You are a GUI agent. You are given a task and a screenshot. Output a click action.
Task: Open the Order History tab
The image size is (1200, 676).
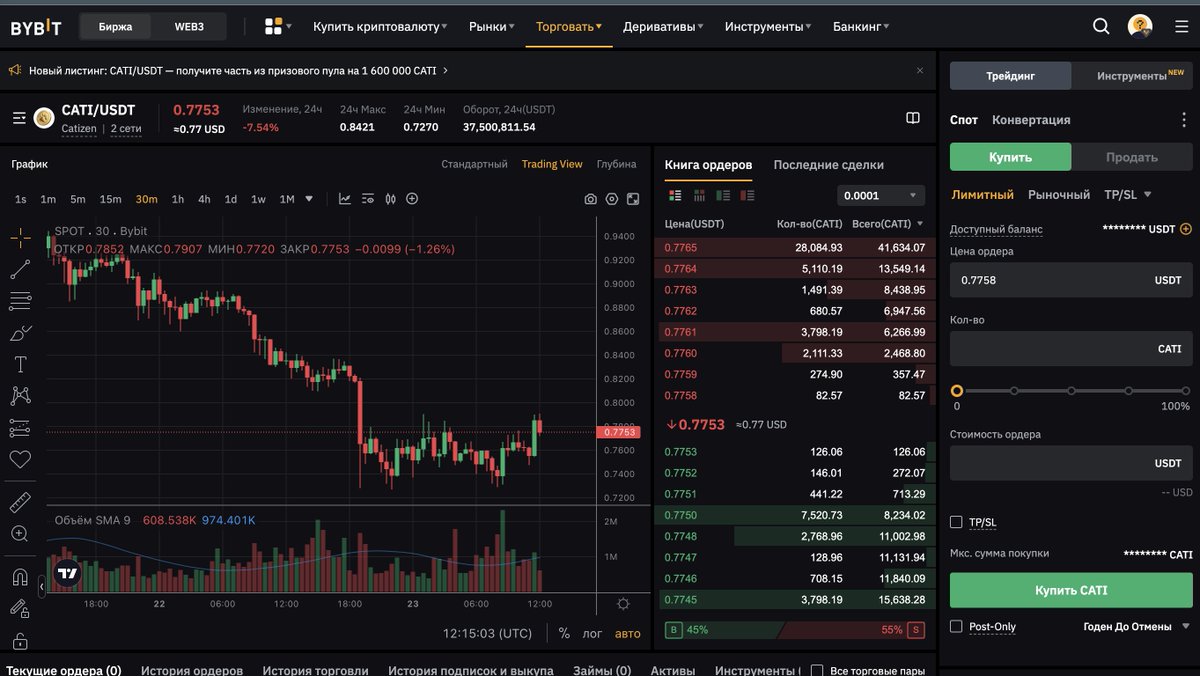192,670
